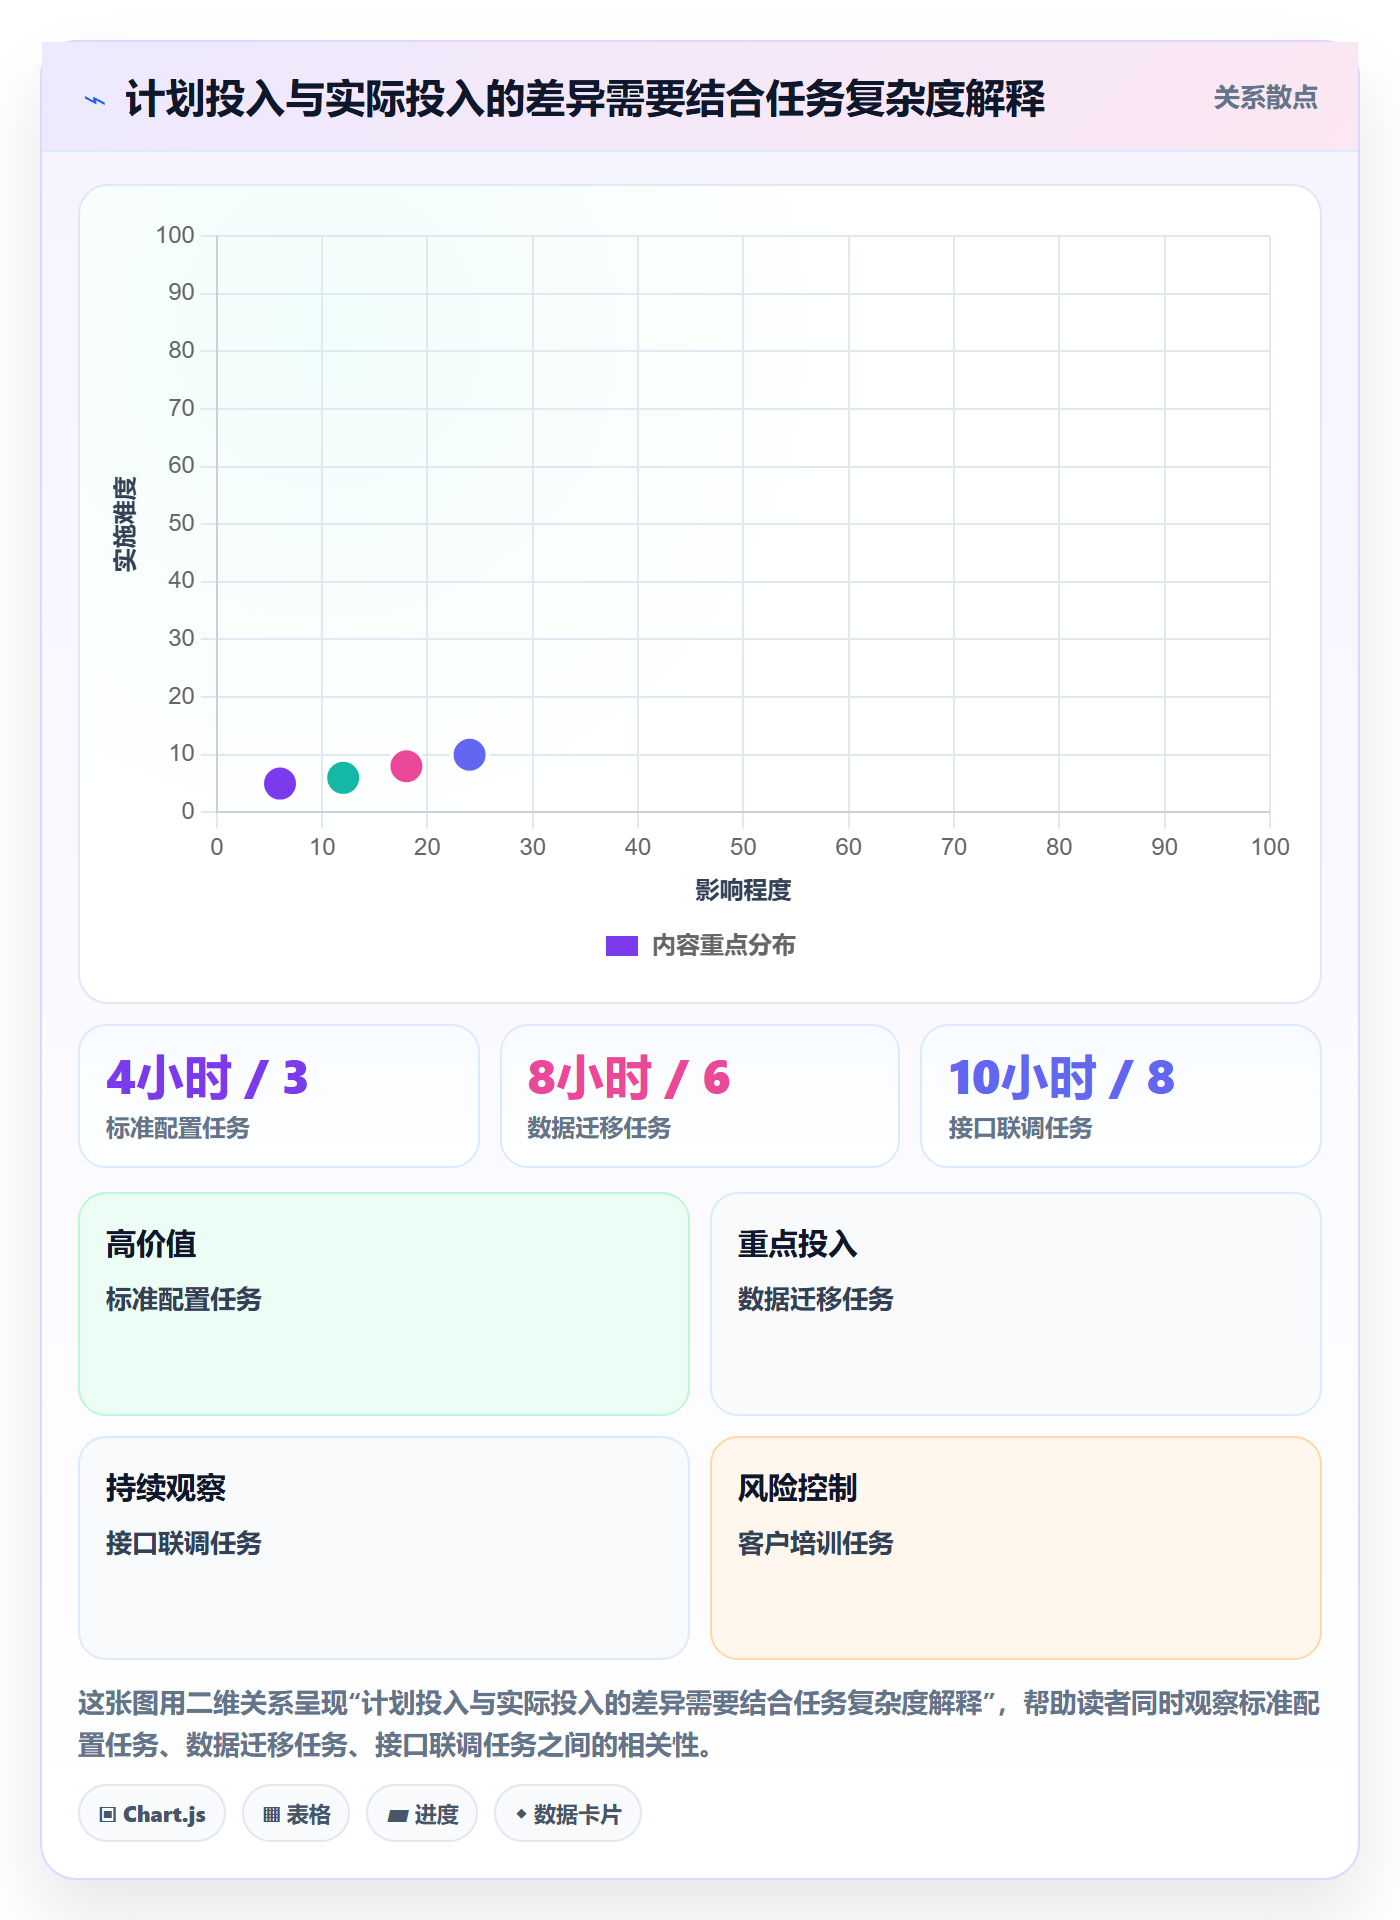Screen dimensions: 1400x1920
Task: Click the 表格 tag chip
Action: point(296,1814)
